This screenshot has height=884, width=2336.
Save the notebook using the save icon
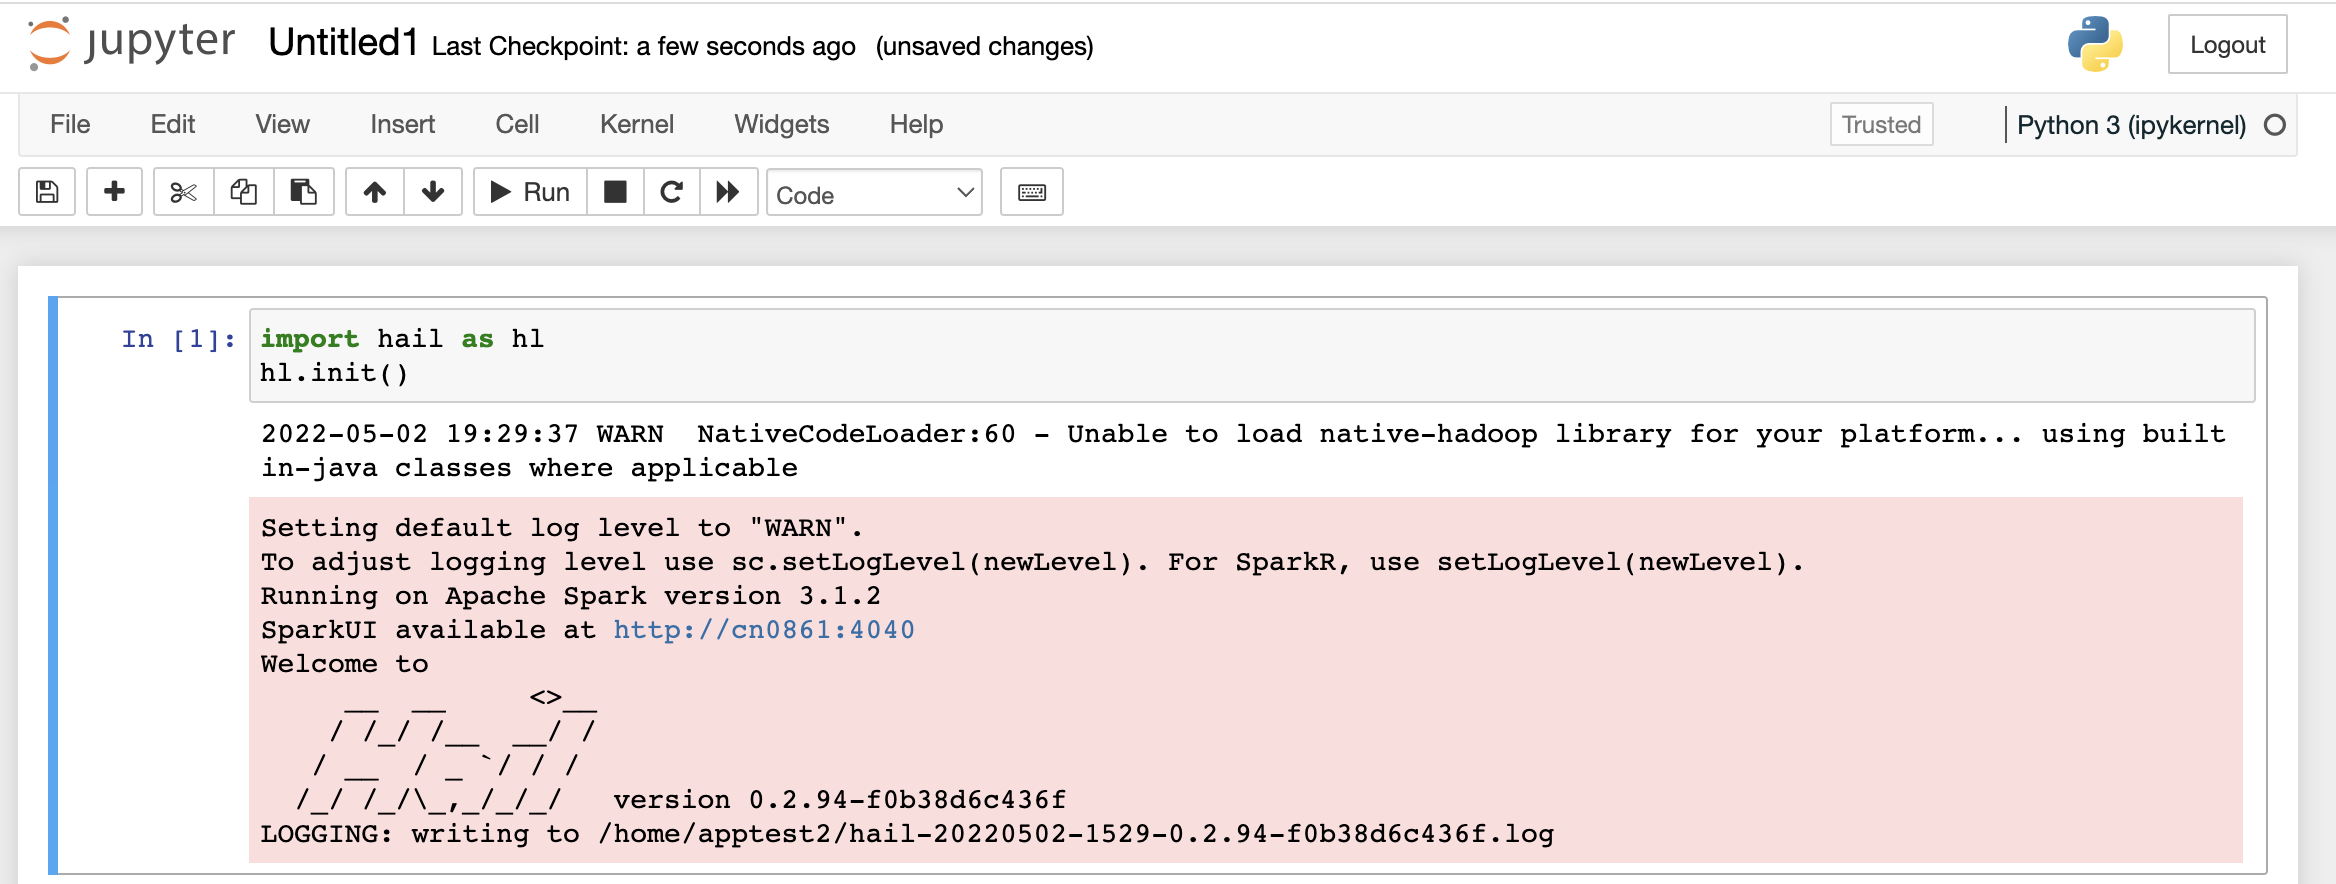pos(46,191)
